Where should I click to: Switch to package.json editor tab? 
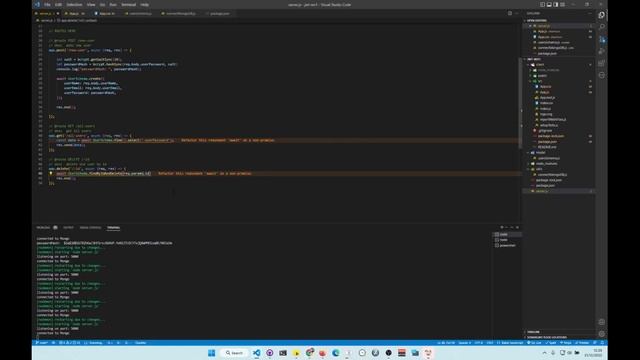219,13
